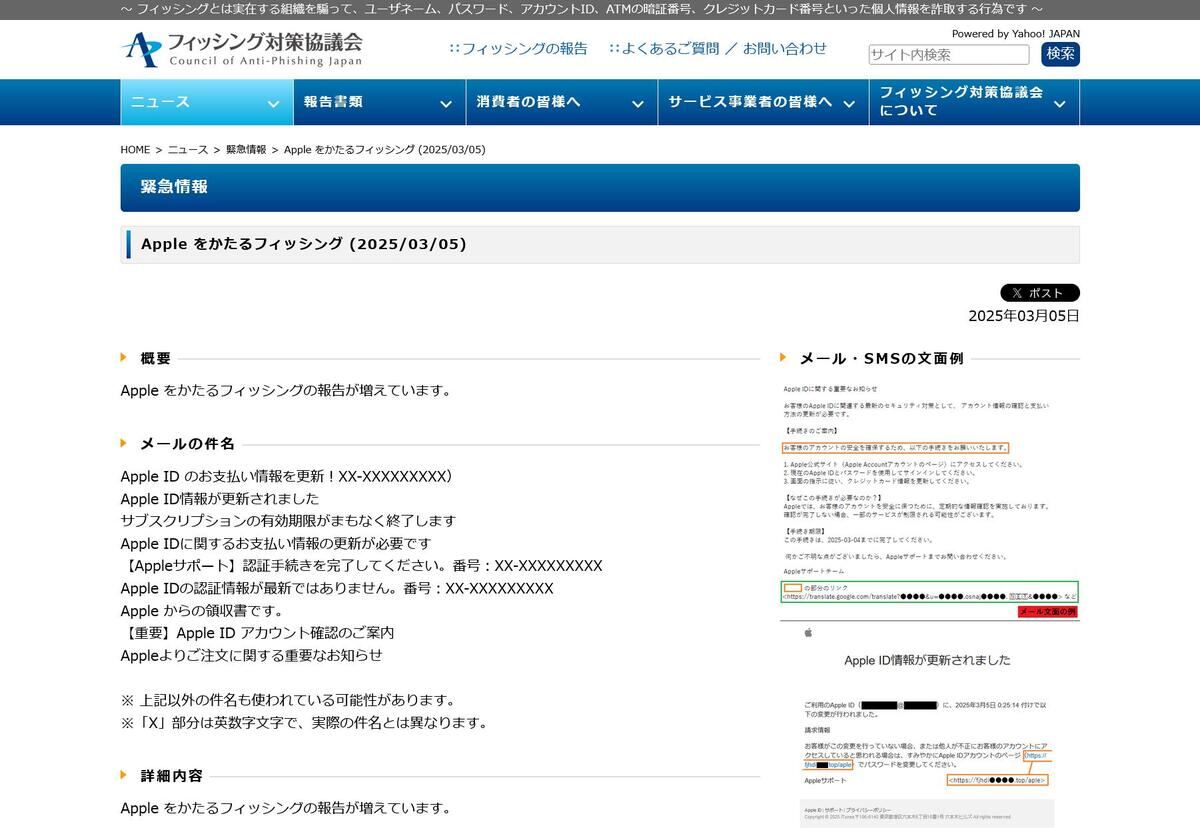Click the note ※ 上記以外の件名も使われている可能性があります。
Viewport: 1200px width, 828px height.
pyautogui.click(x=288, y=700)
